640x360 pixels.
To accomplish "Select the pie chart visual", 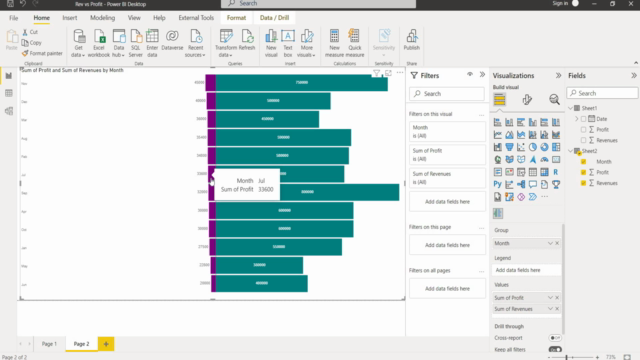I will (533, 147).
